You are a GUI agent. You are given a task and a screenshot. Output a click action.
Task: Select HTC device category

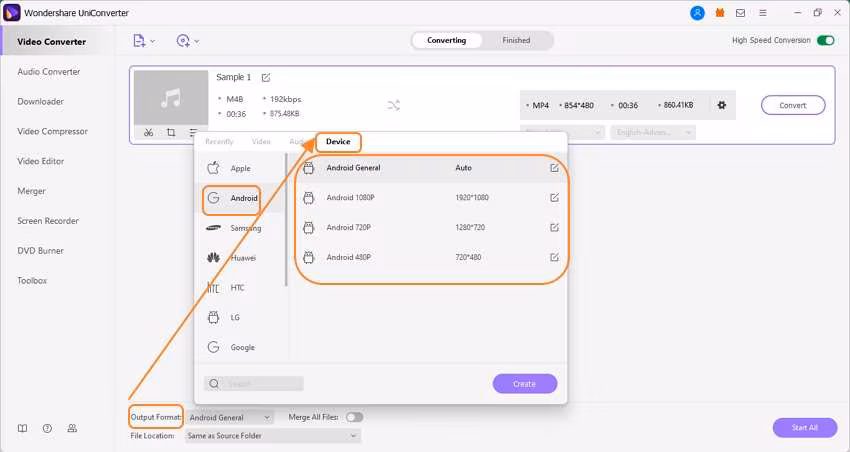[x=239, y=288]
